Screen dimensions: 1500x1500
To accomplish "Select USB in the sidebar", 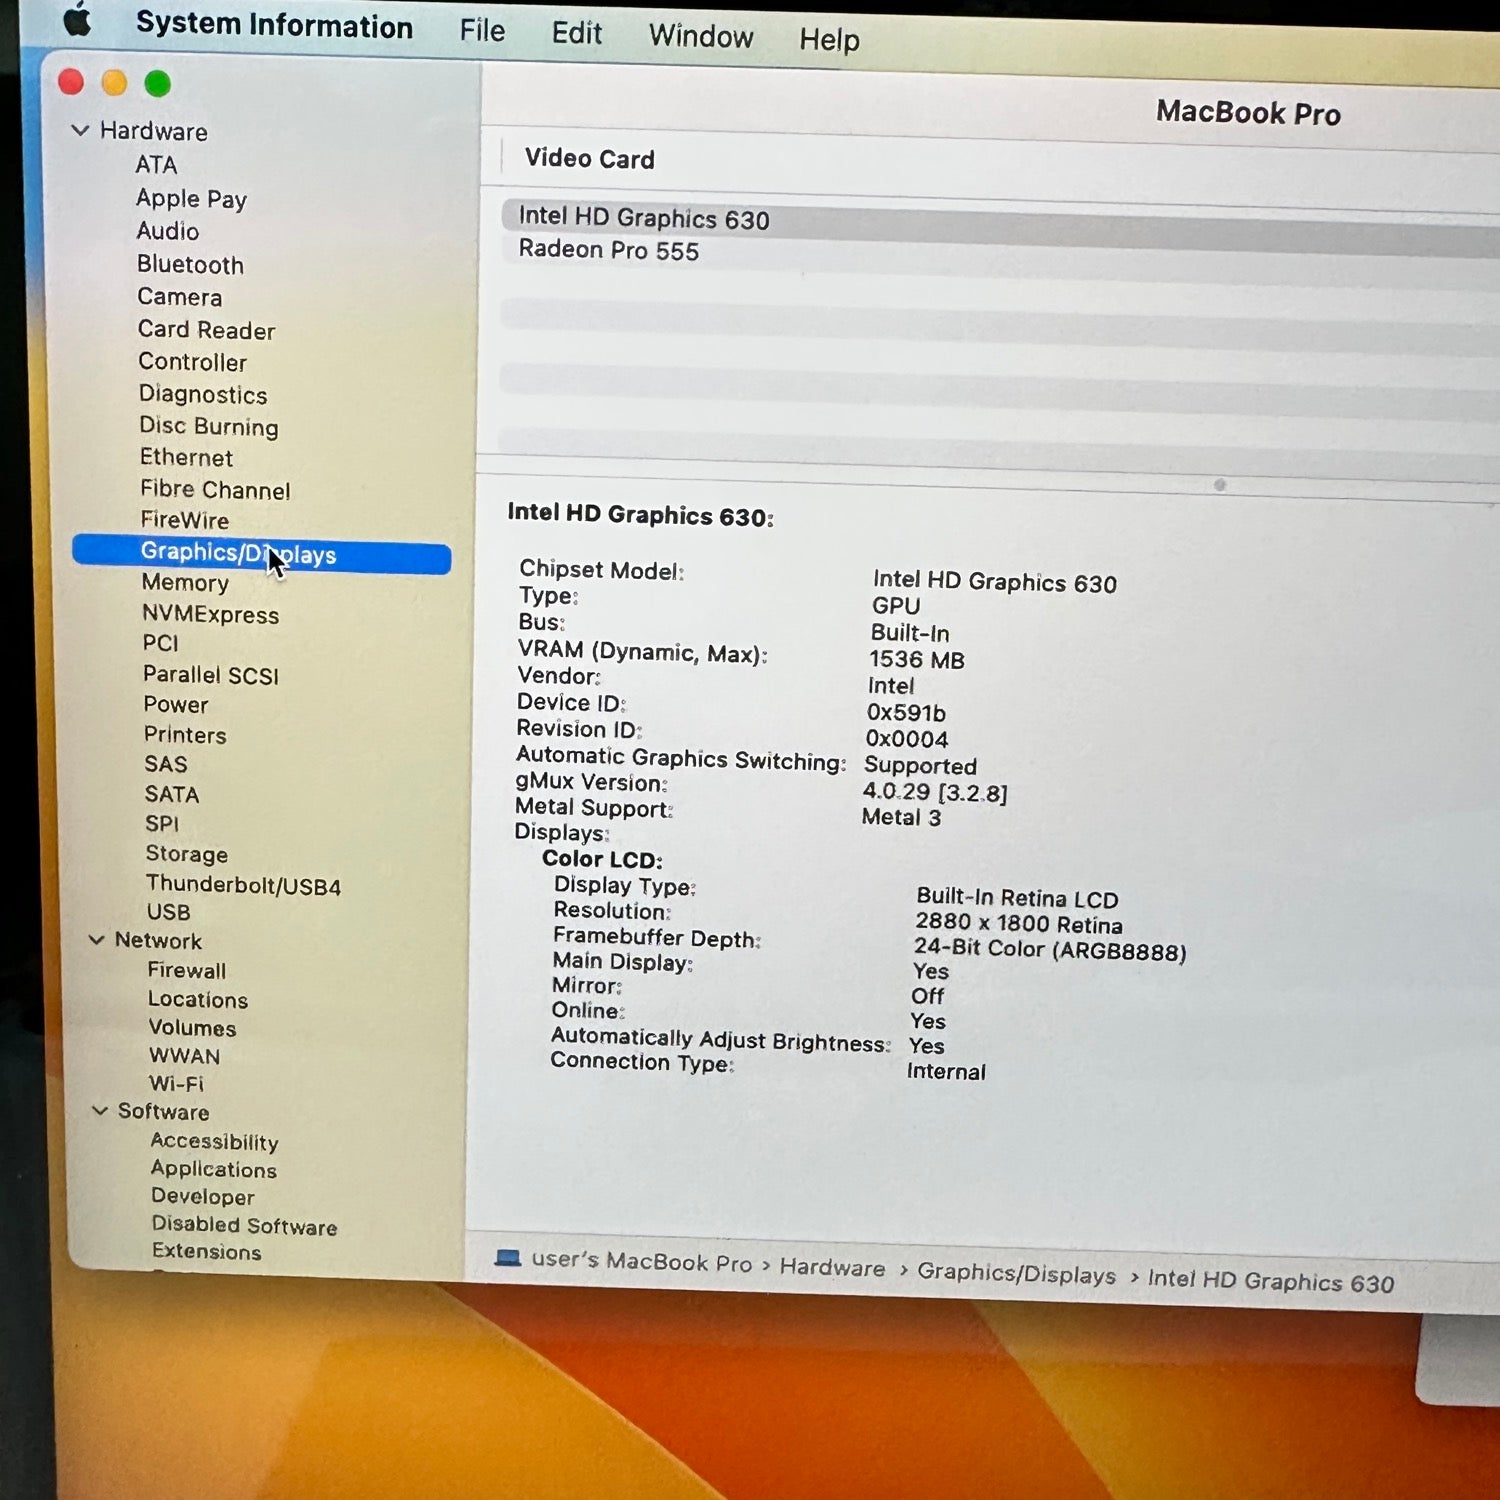I will click(168, 912).
